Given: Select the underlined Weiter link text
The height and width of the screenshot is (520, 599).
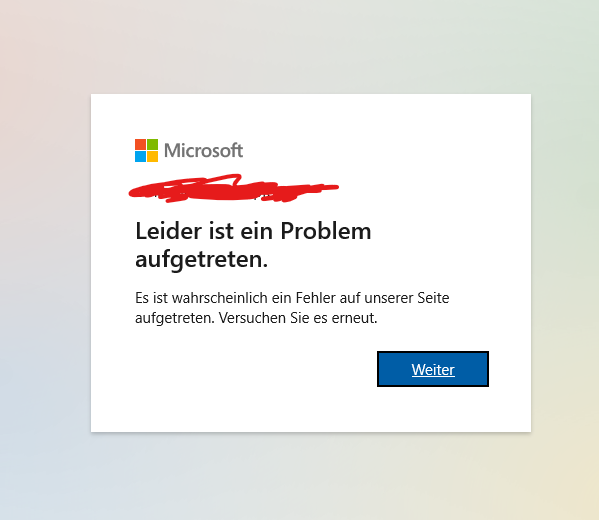Looking at the screenshot, I should pyautogui.click(x=433, y=370).
